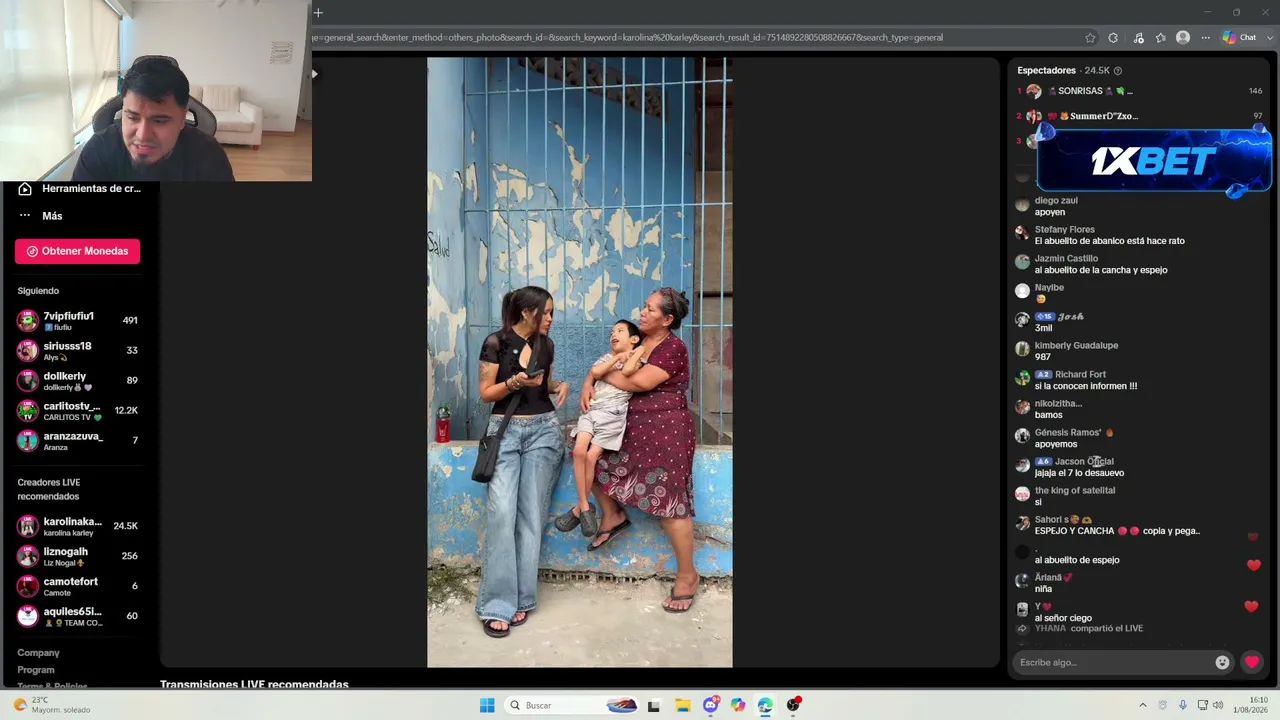
Task: Open Stefany Flores chat commenter
Action: [1065, 230]
